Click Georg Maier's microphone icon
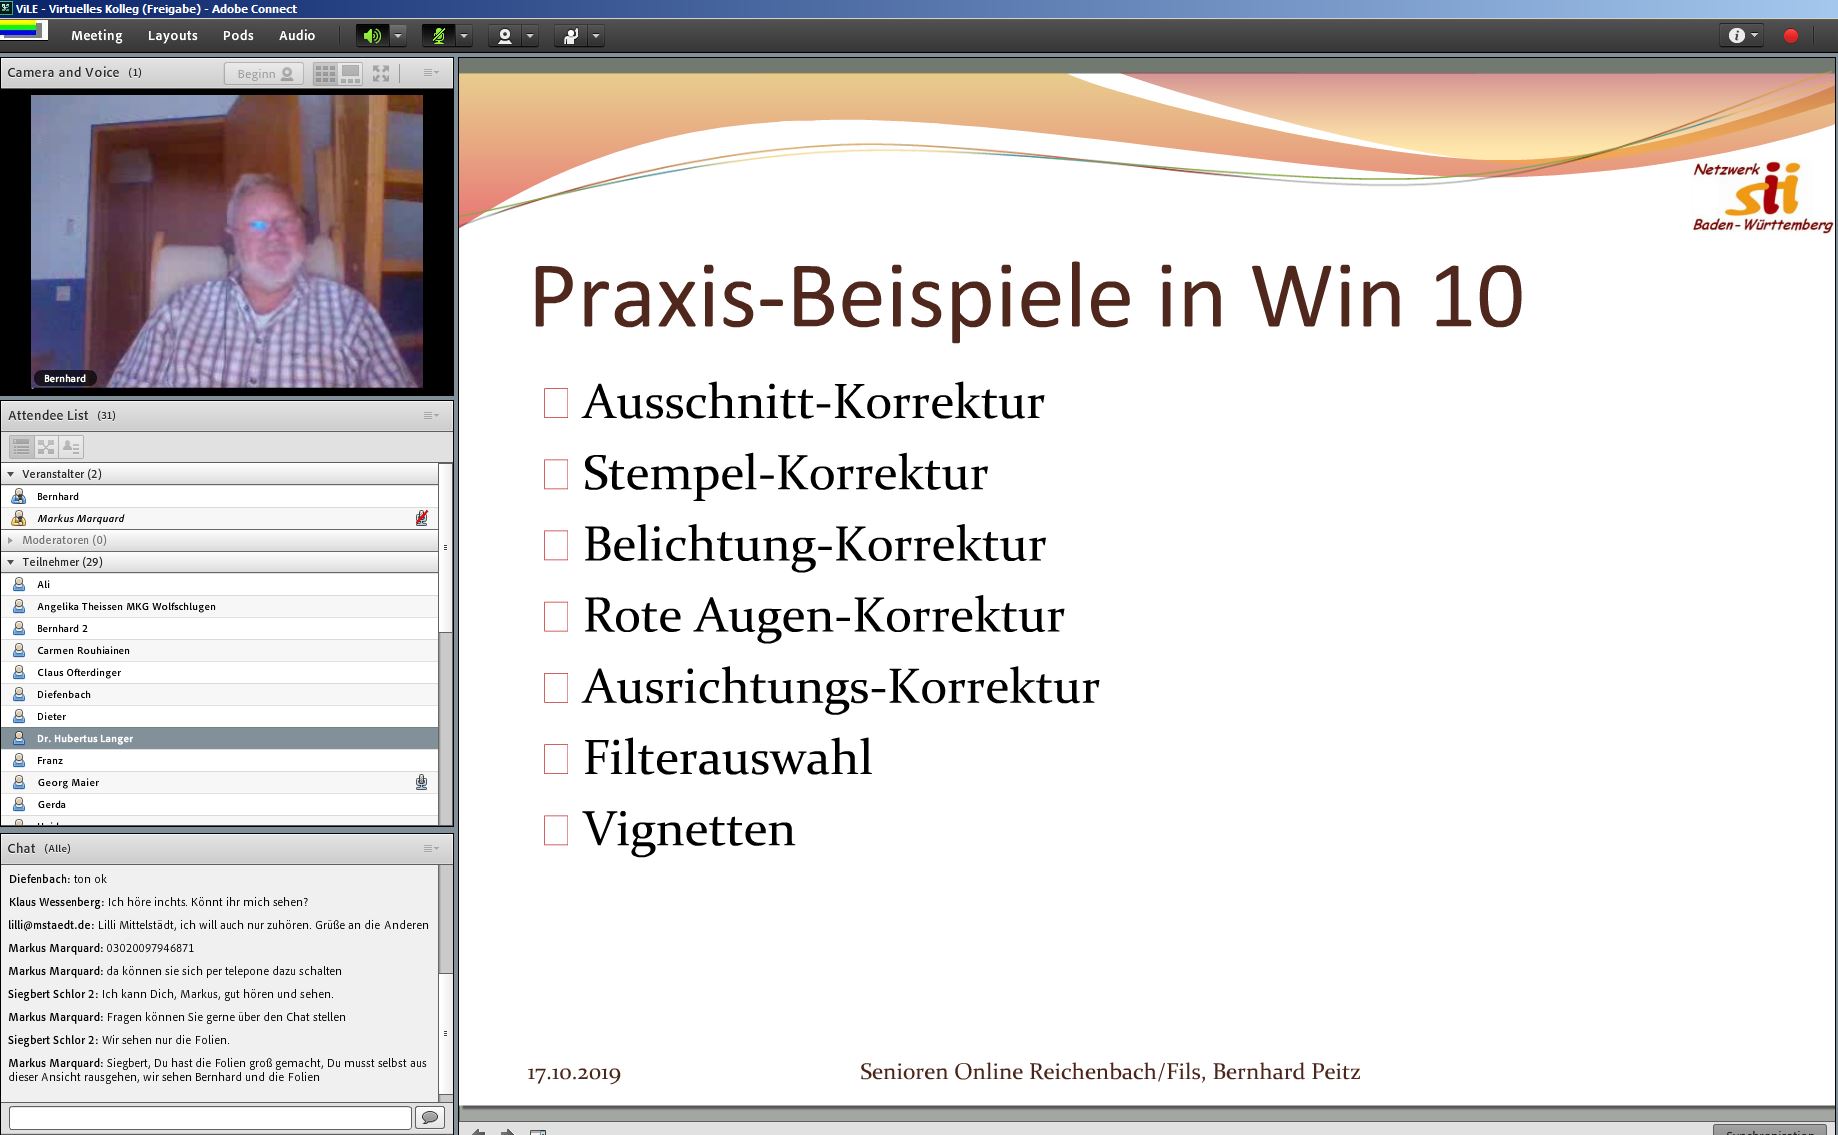1838x1135 pixels. [421, 782]
